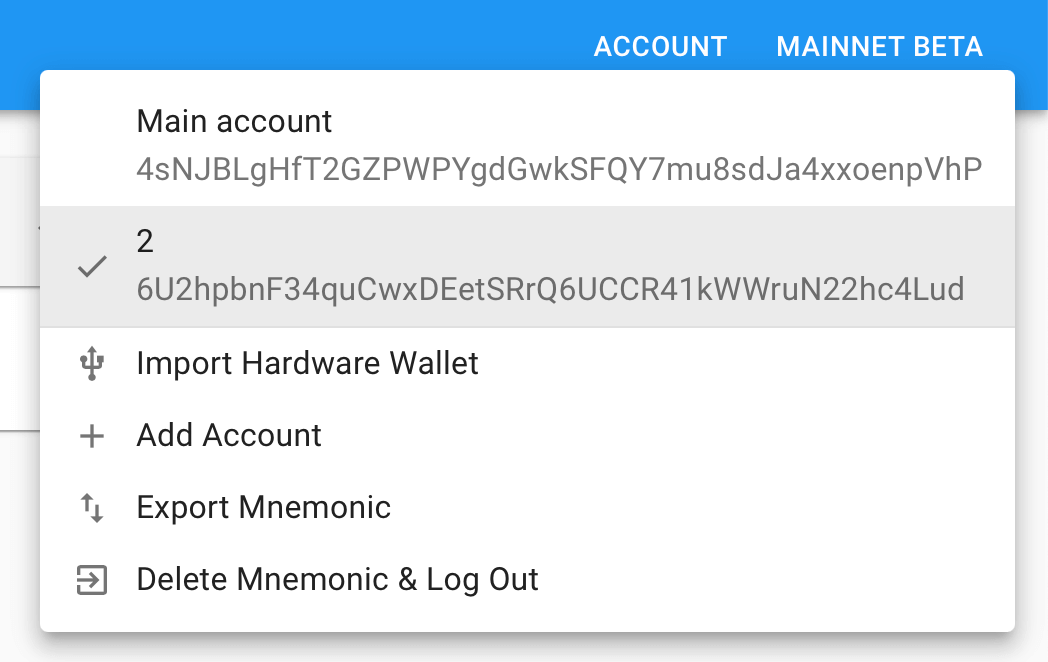The image size is (1048, 662).
Task: Click the up-down arrows icon for Export Mnemonic
Action: point(92,508)
